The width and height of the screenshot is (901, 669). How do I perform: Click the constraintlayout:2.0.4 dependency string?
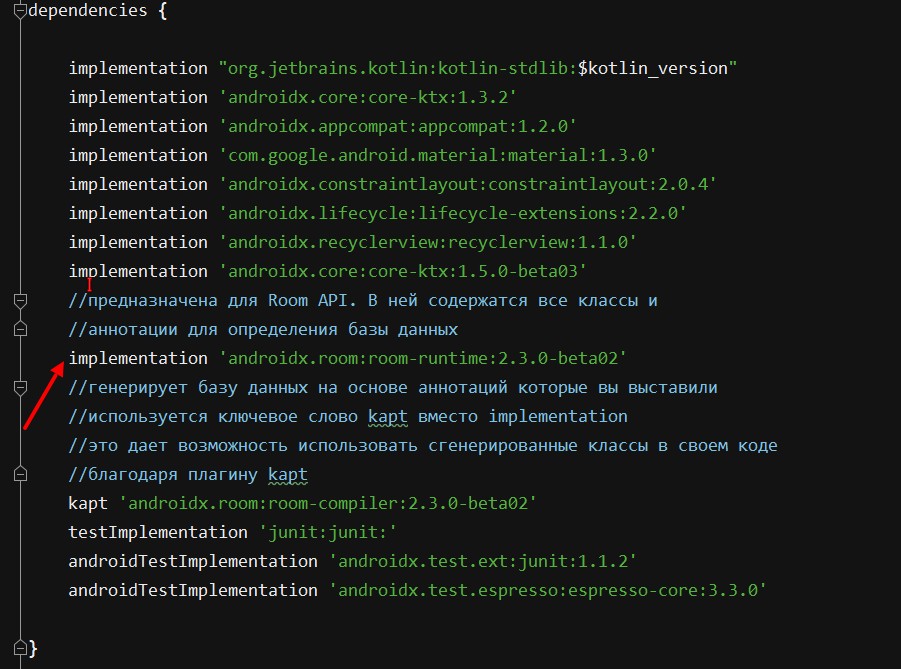pyautogui.click(x=468, y=184)
